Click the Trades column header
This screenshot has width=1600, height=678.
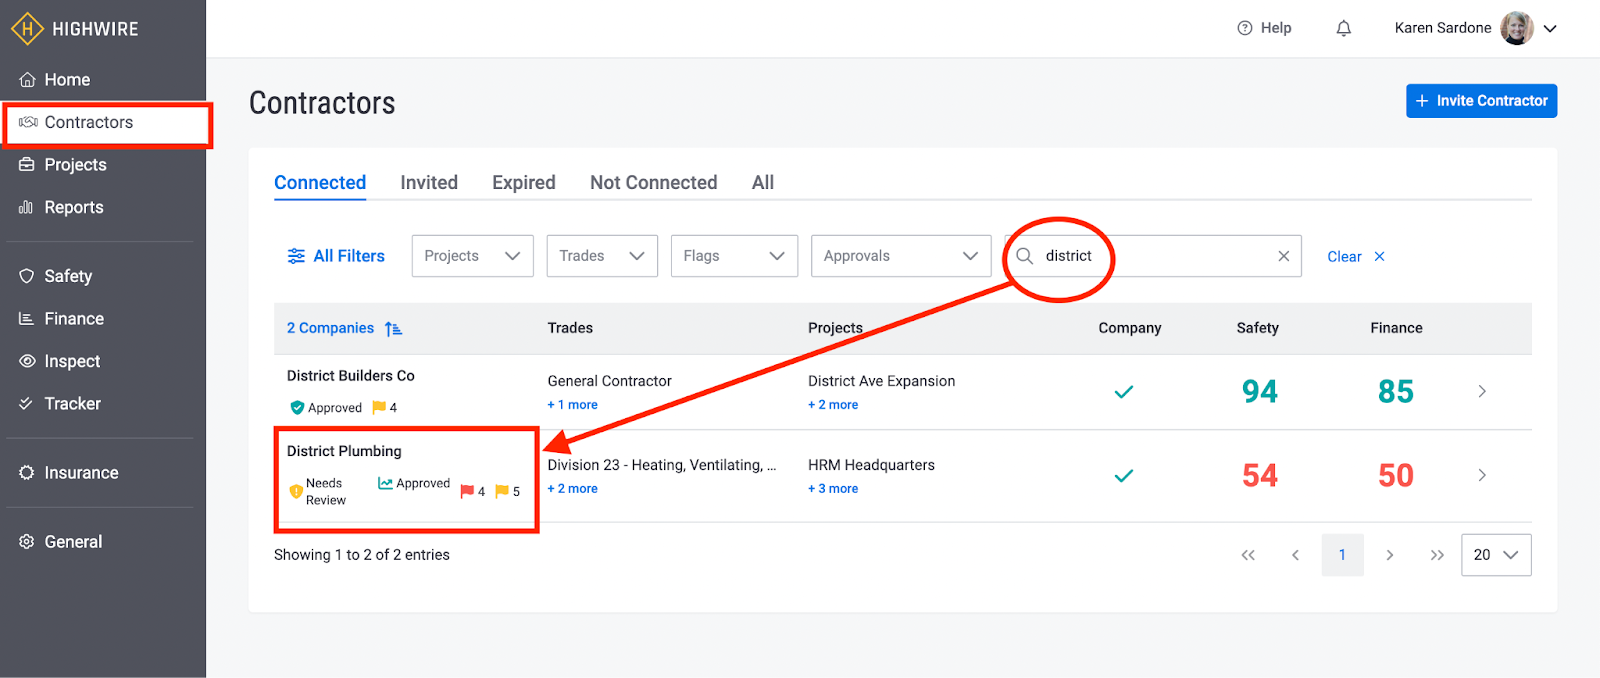coord(570,328)
